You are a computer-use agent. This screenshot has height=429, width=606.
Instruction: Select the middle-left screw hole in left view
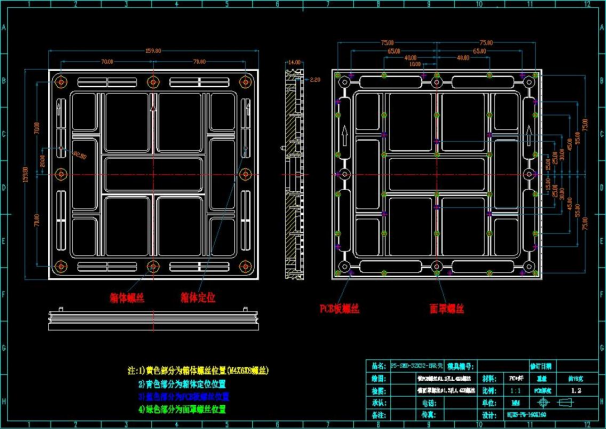point(62,172)
